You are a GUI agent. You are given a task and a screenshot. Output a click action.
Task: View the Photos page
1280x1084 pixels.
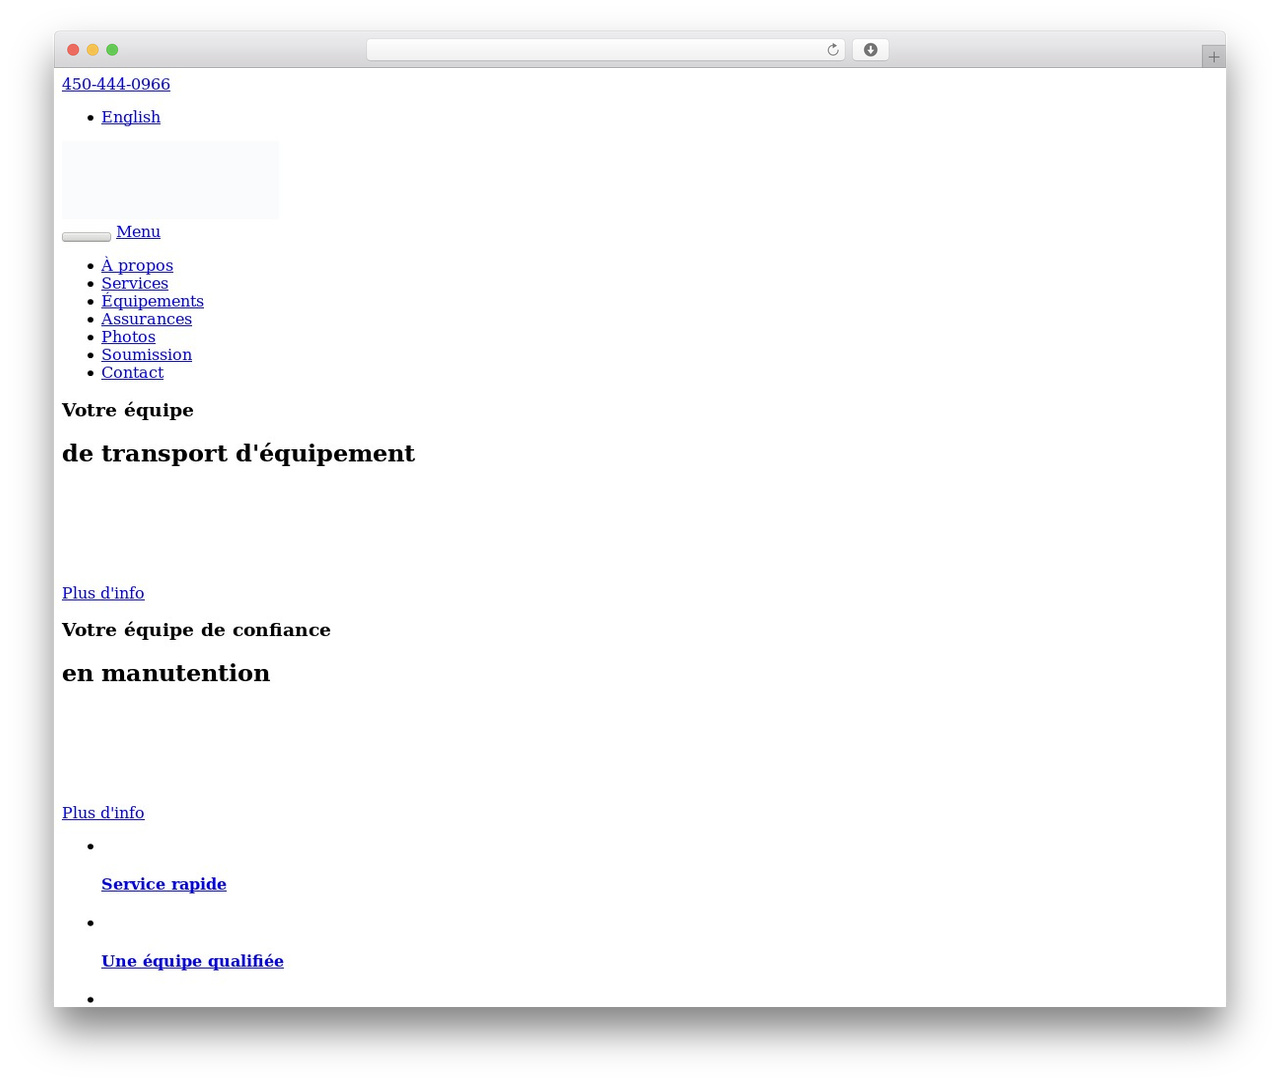[x=128, y=337]
